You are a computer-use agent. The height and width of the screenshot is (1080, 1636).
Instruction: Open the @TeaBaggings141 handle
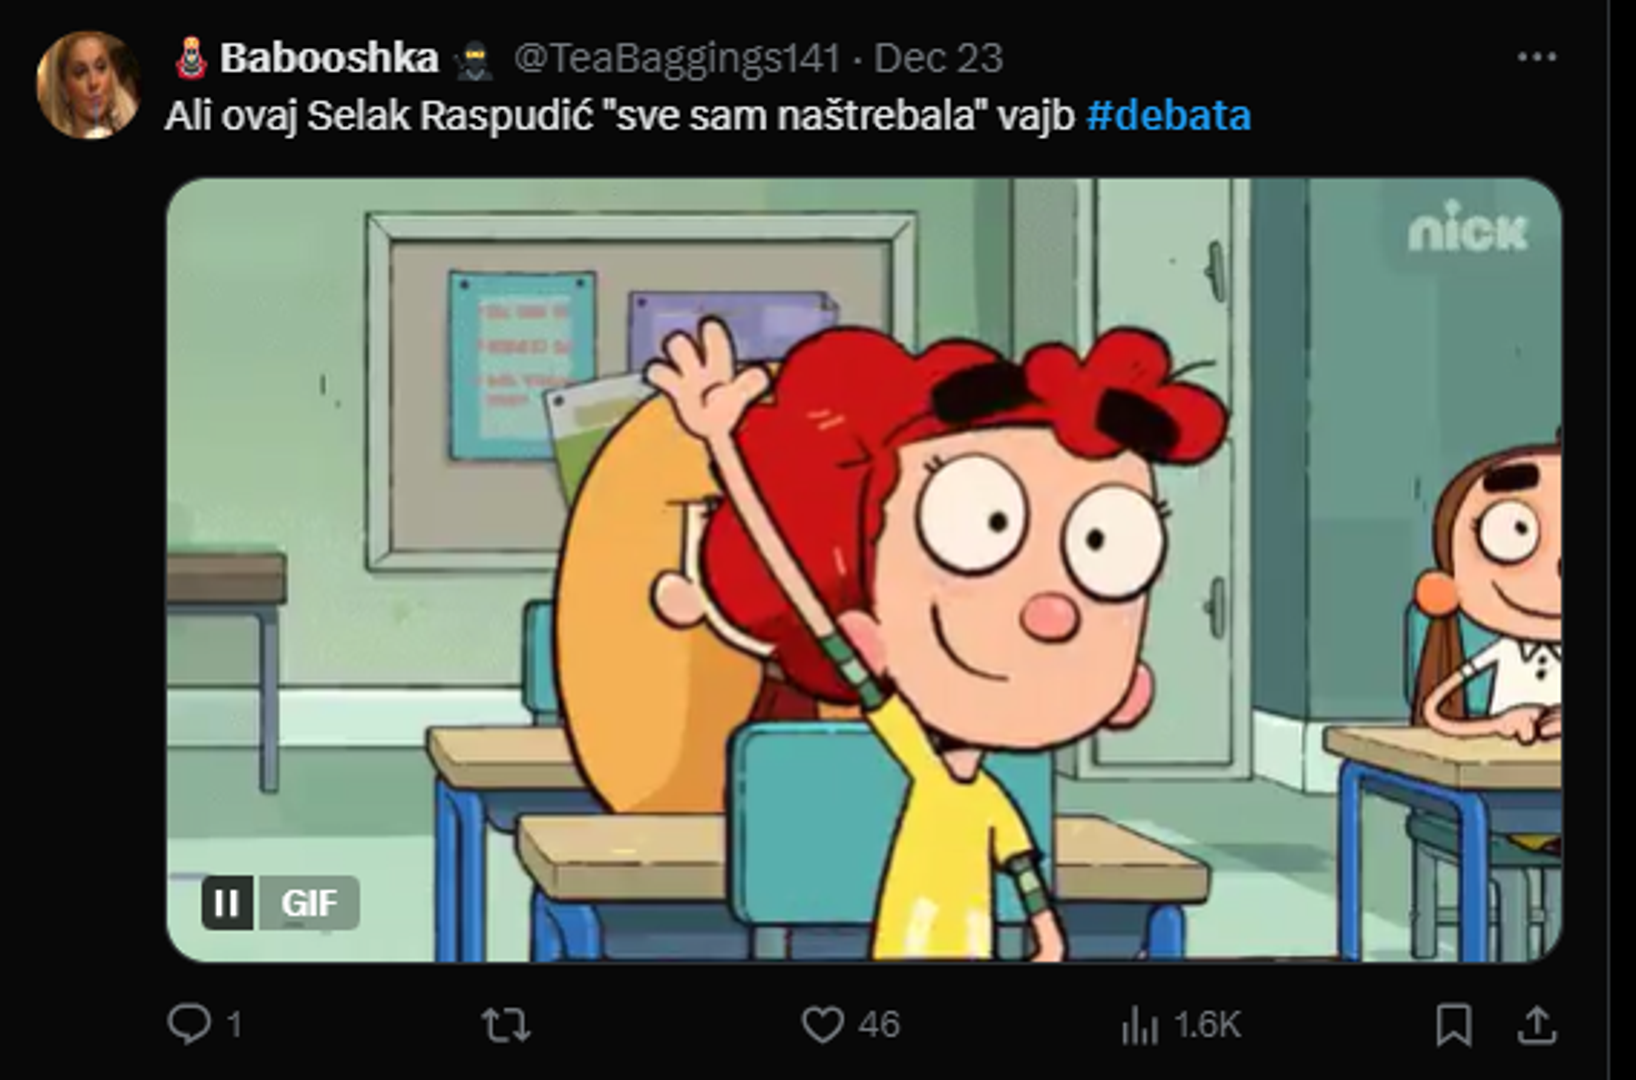click(677, 58)
